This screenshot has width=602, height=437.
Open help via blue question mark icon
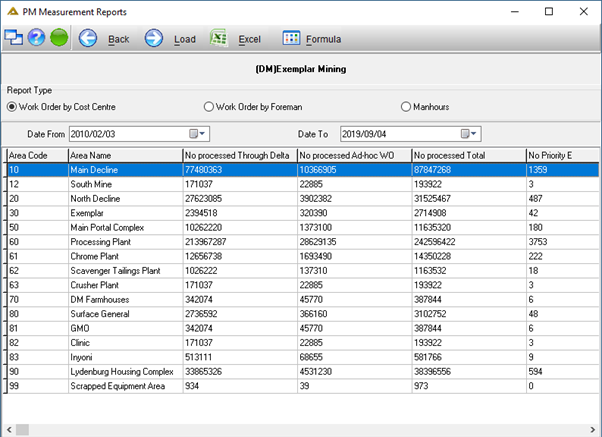pyautogui.click(x=36, y=38)
